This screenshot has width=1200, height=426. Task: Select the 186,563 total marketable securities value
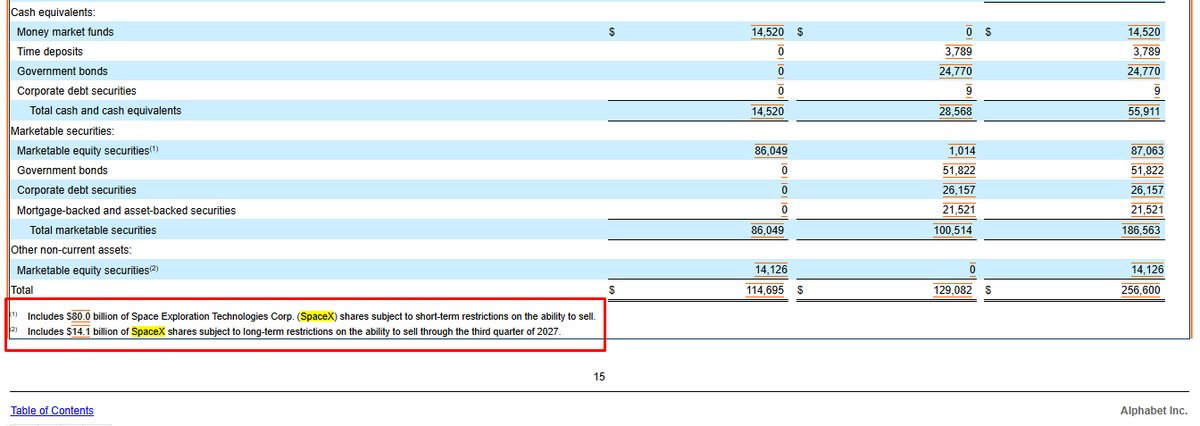[x=1141, y=230]
